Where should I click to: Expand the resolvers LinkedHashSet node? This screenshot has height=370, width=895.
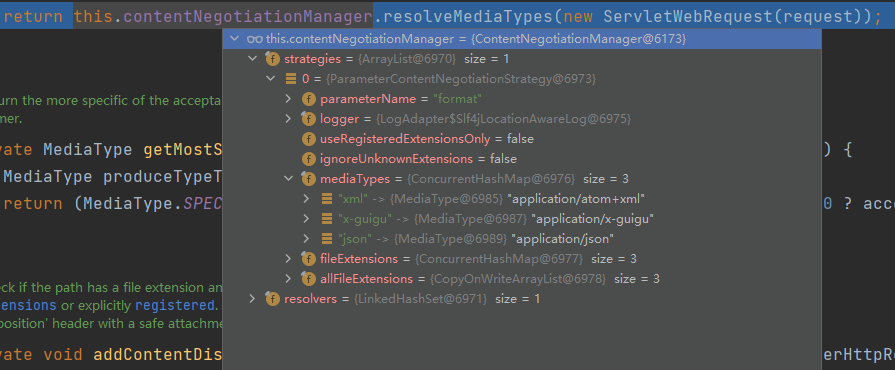[x=252, y=299]
